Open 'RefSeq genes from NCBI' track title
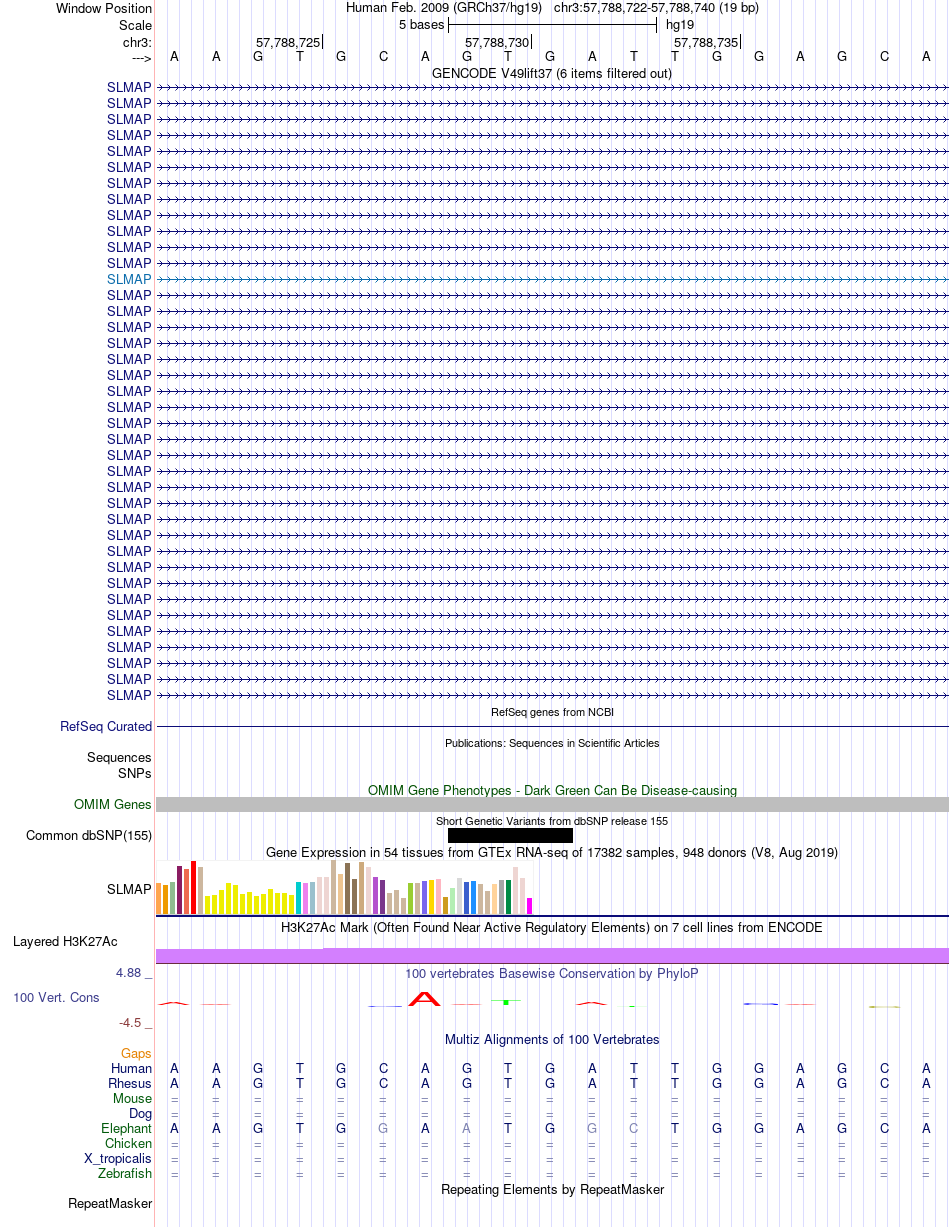Screen dimensions: 950x1227 pos(552,713)
